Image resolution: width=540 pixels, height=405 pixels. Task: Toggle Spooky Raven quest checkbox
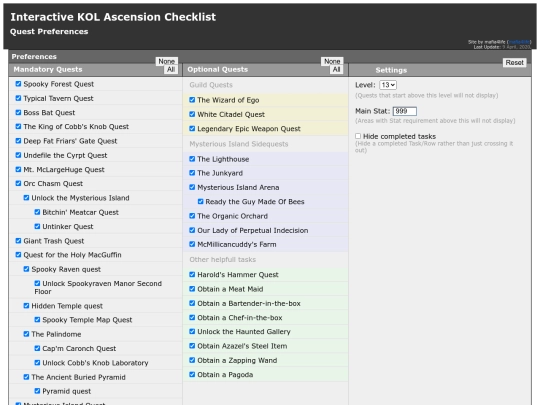(26, 269)
